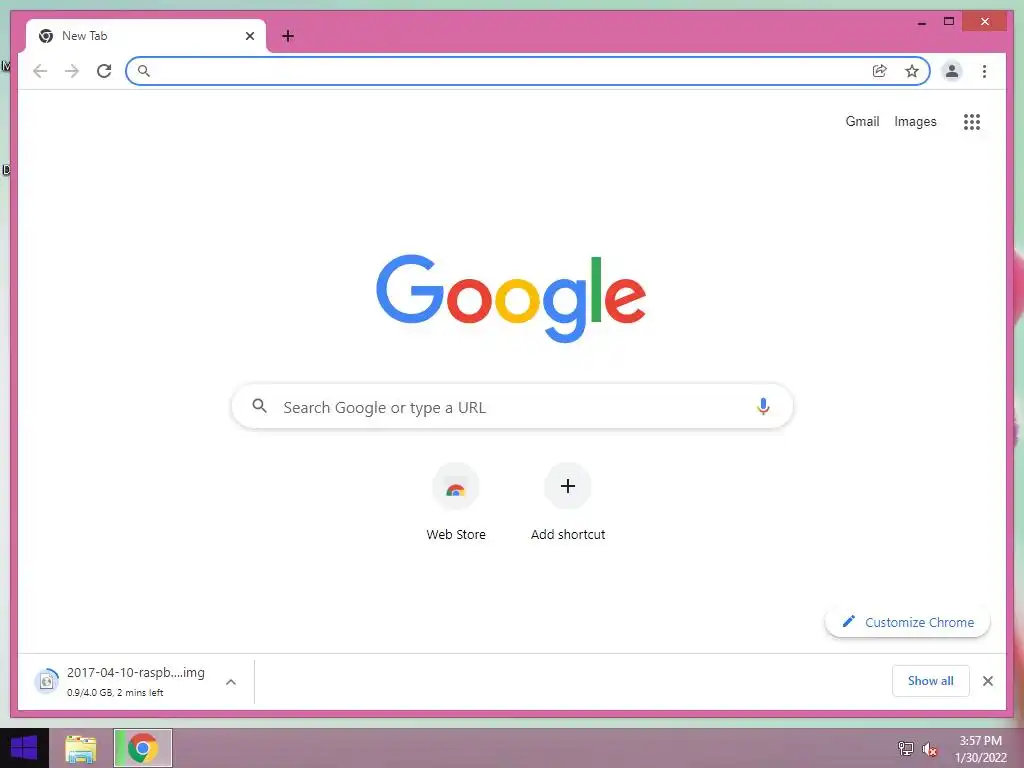Click the network tray icon
The width and height of the screenshot is (1024, 768).
905,748
